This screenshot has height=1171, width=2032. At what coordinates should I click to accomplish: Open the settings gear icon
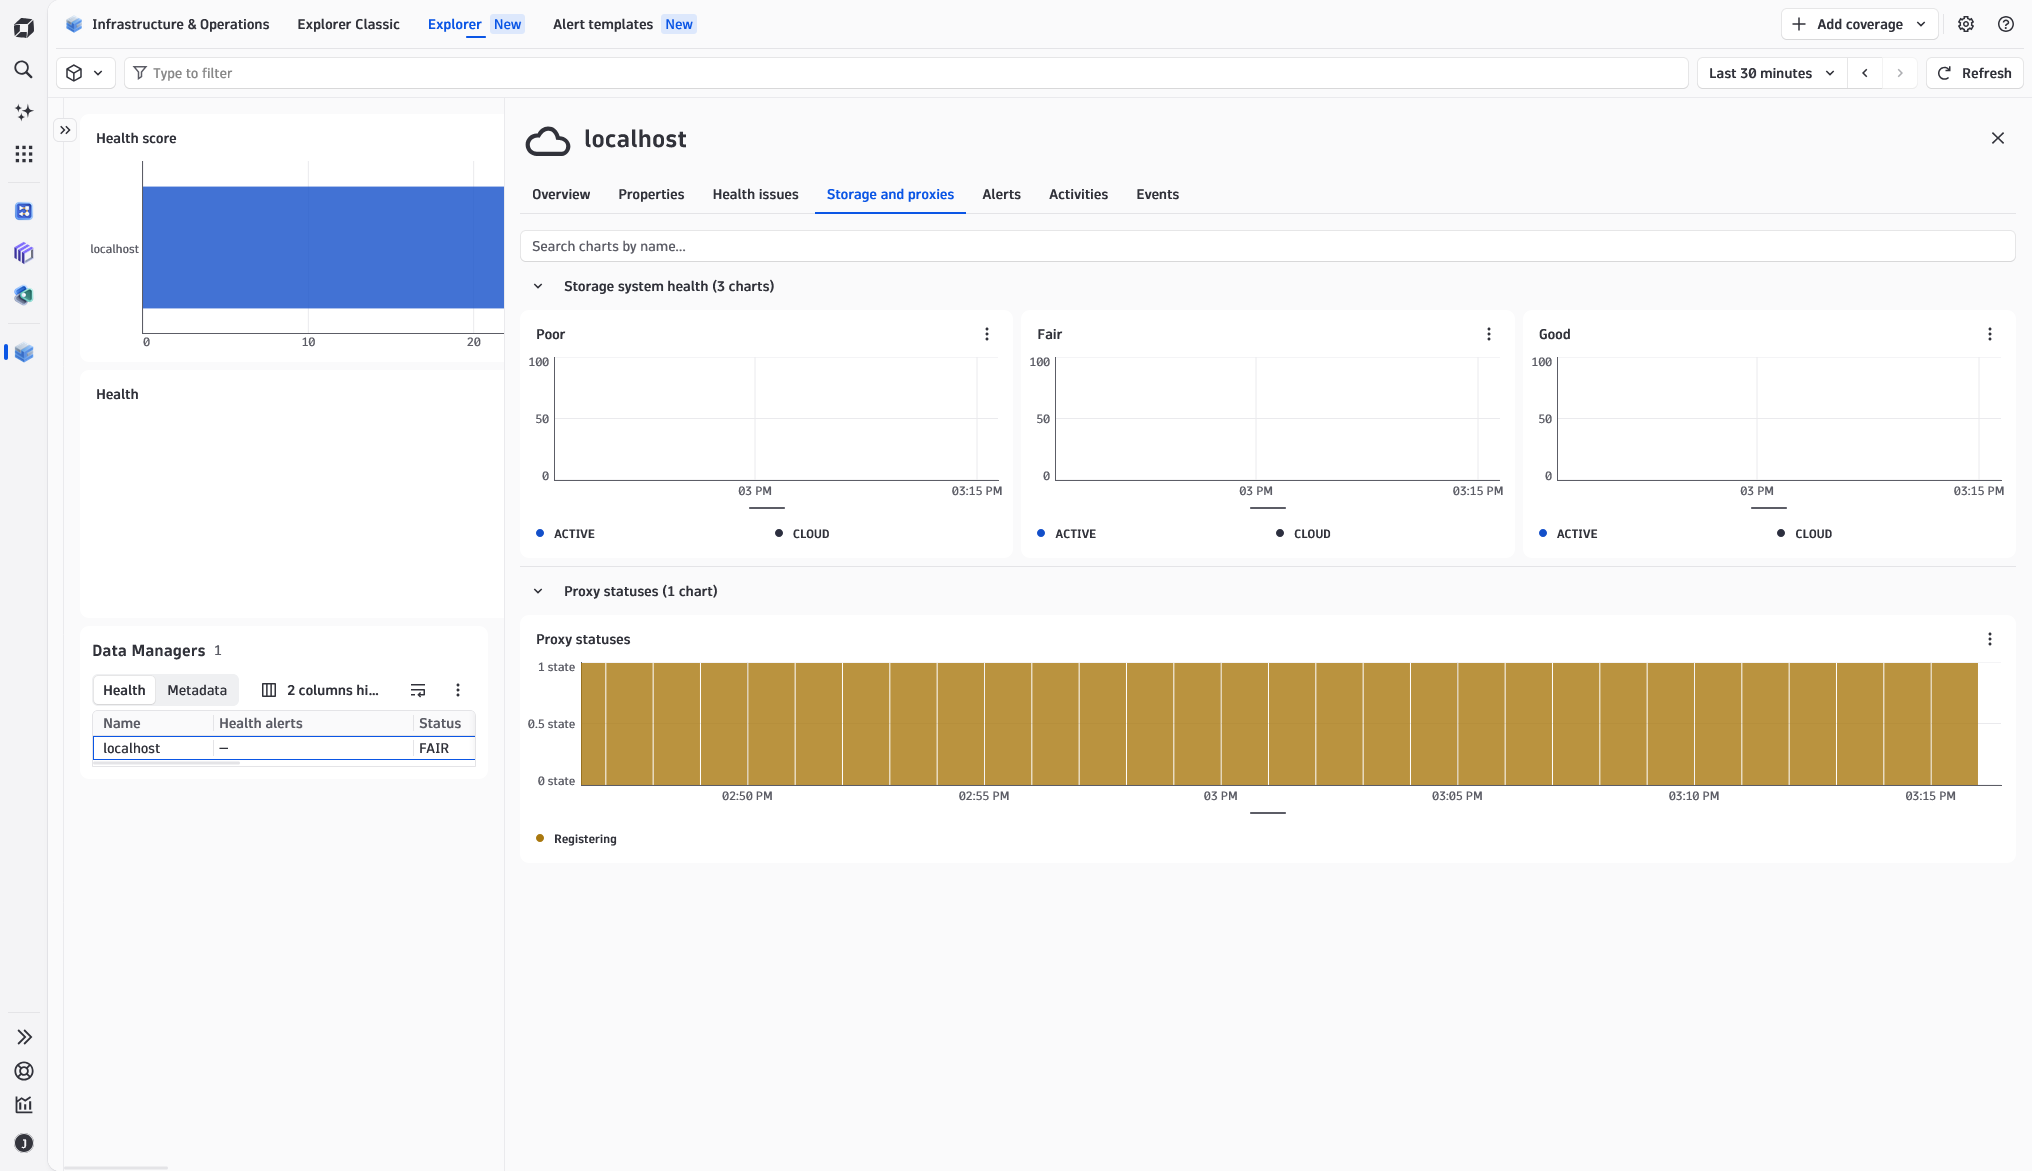tap(1966, 24)
